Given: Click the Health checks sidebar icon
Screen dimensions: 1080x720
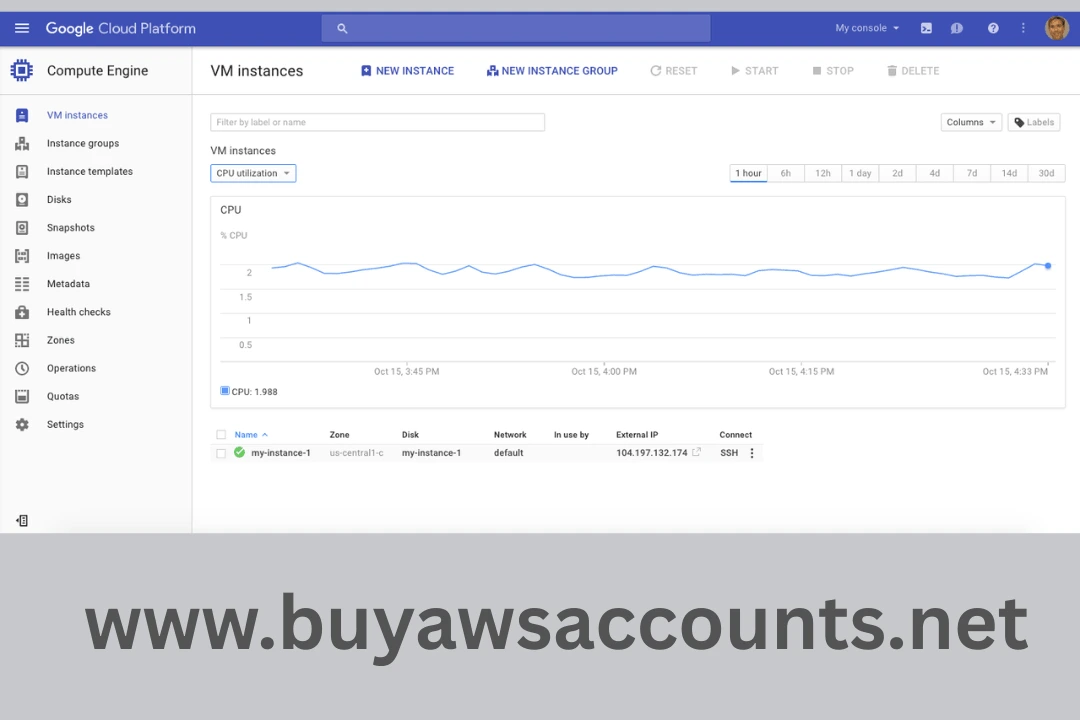Looking at the screenshot, I should coord(22,312).
